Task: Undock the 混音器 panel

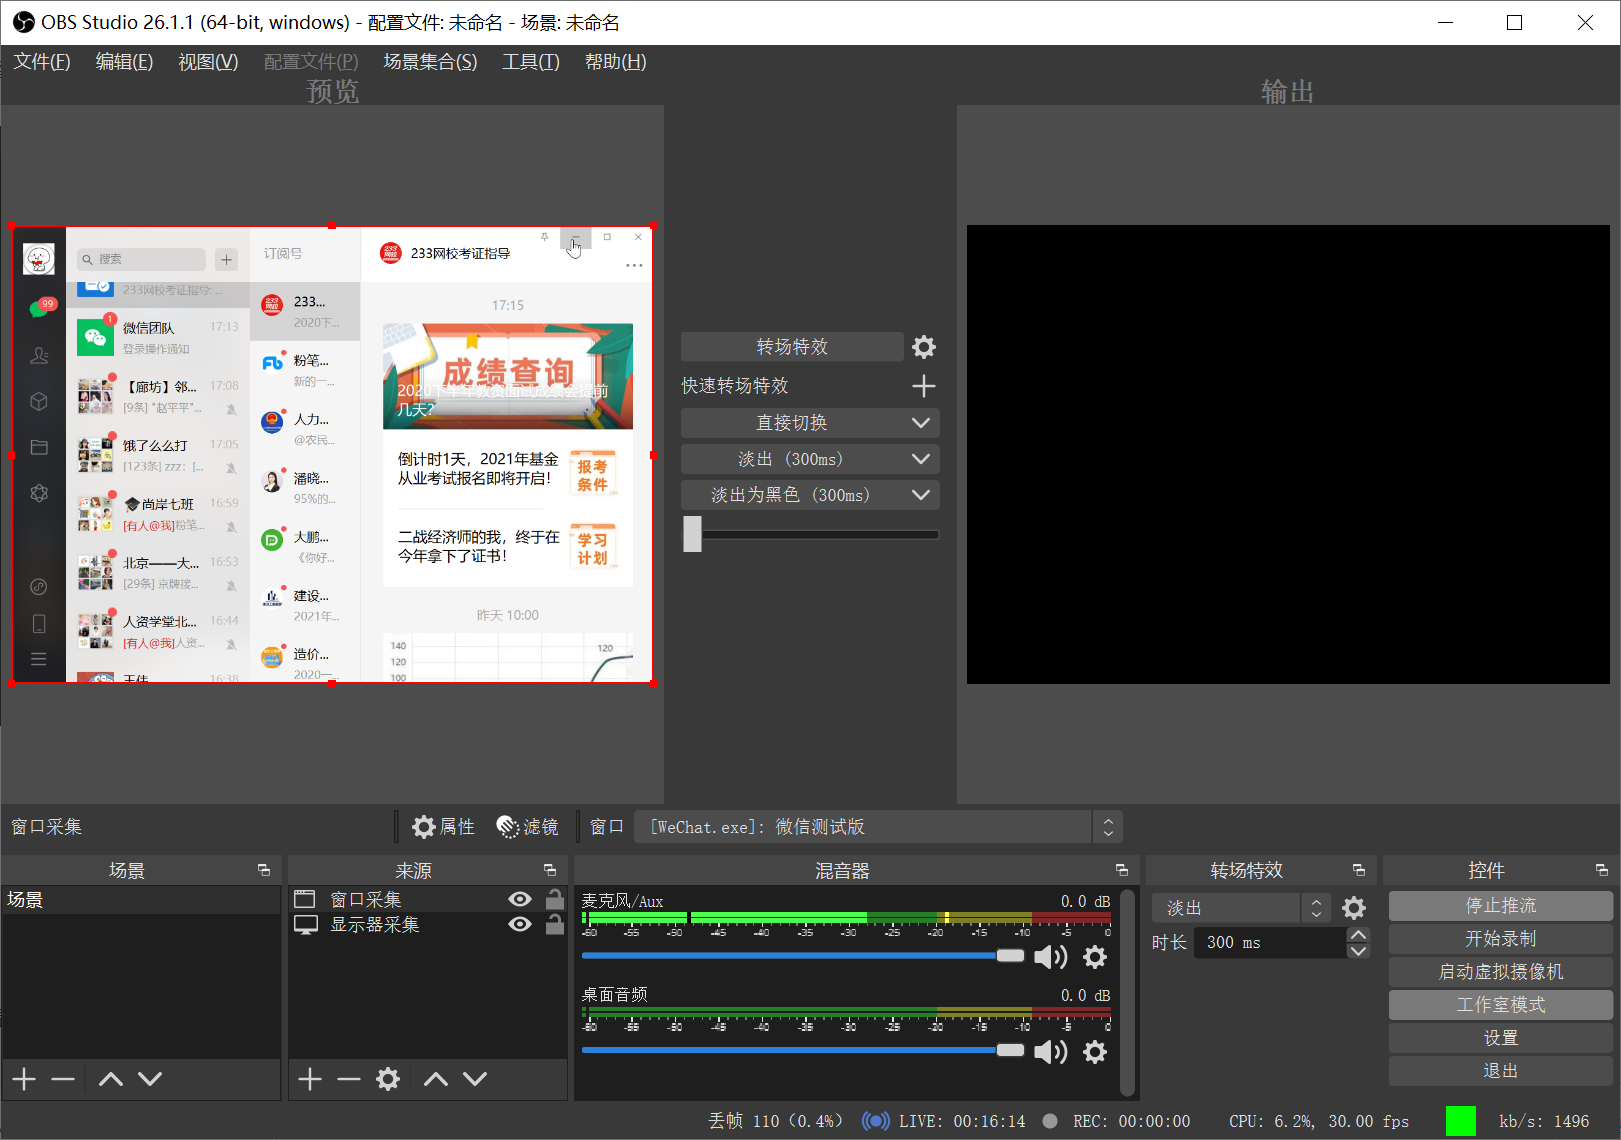Action: 1122,870
